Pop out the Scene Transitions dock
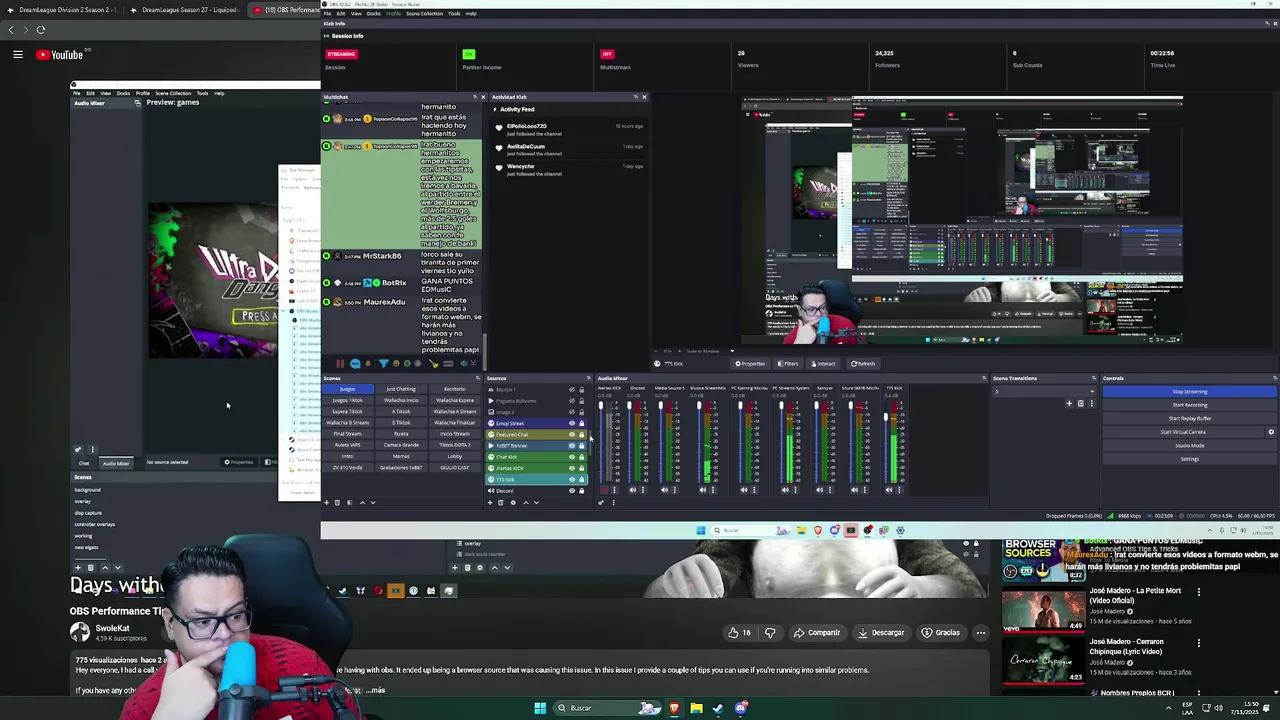1280x720 pixels. point(1094,378)
